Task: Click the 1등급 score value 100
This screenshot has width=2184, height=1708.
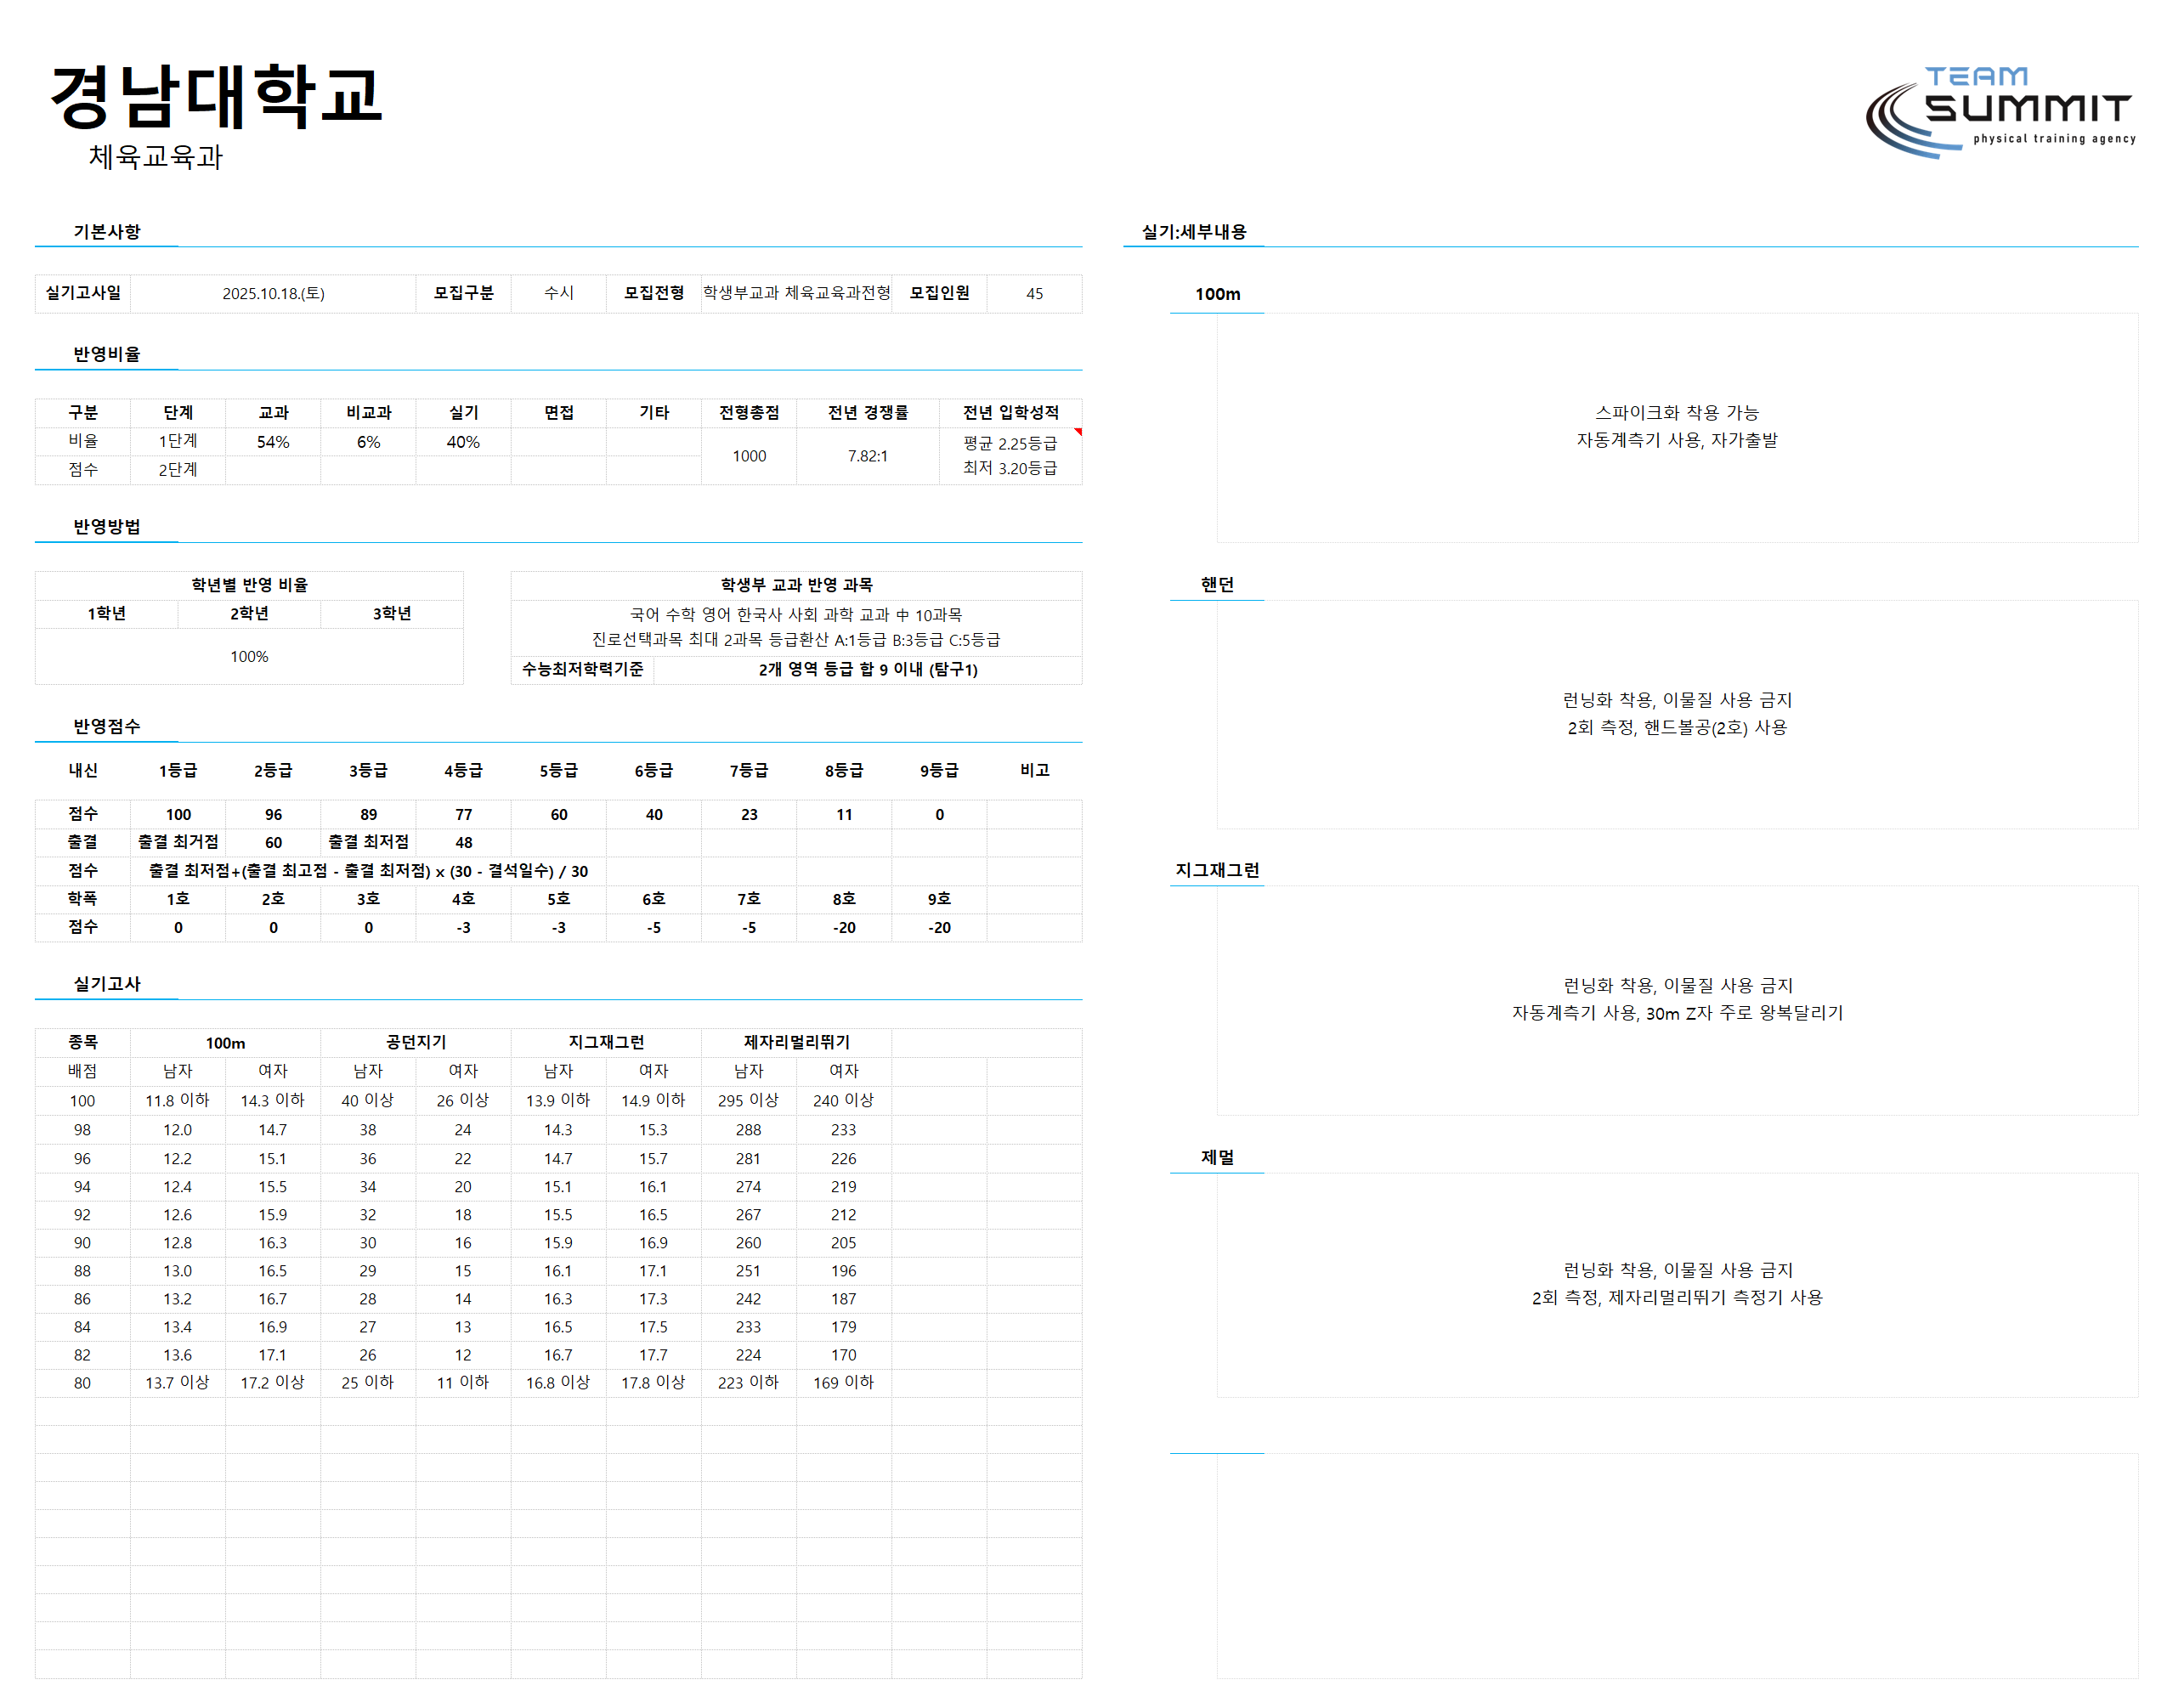Action: coord(178,814)
